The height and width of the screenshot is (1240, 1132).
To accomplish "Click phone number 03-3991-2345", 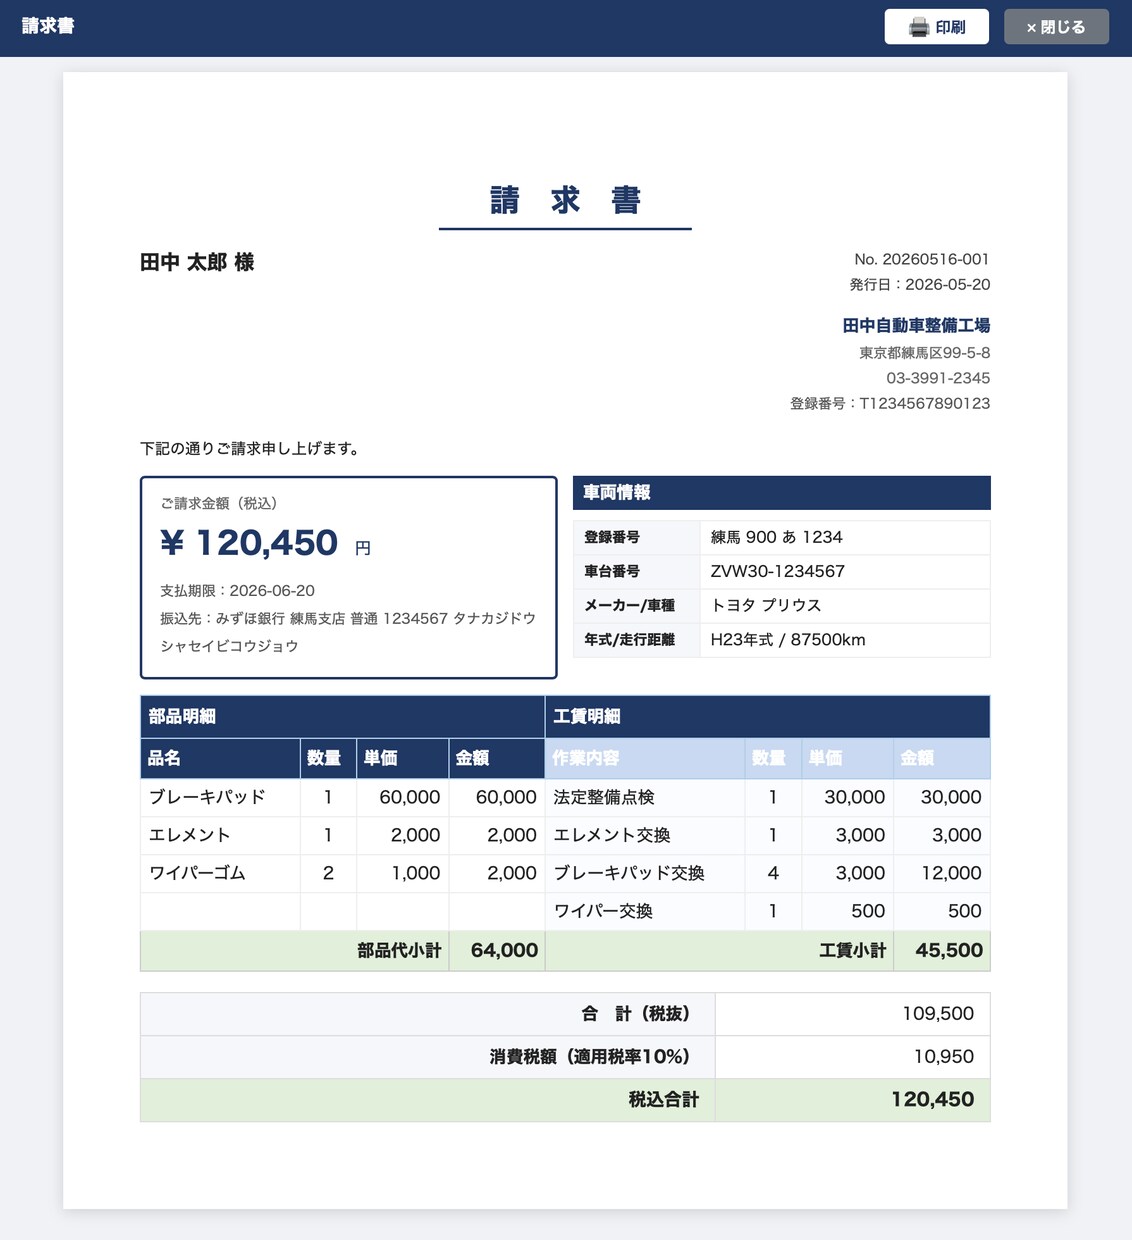I will click(938, 378).
